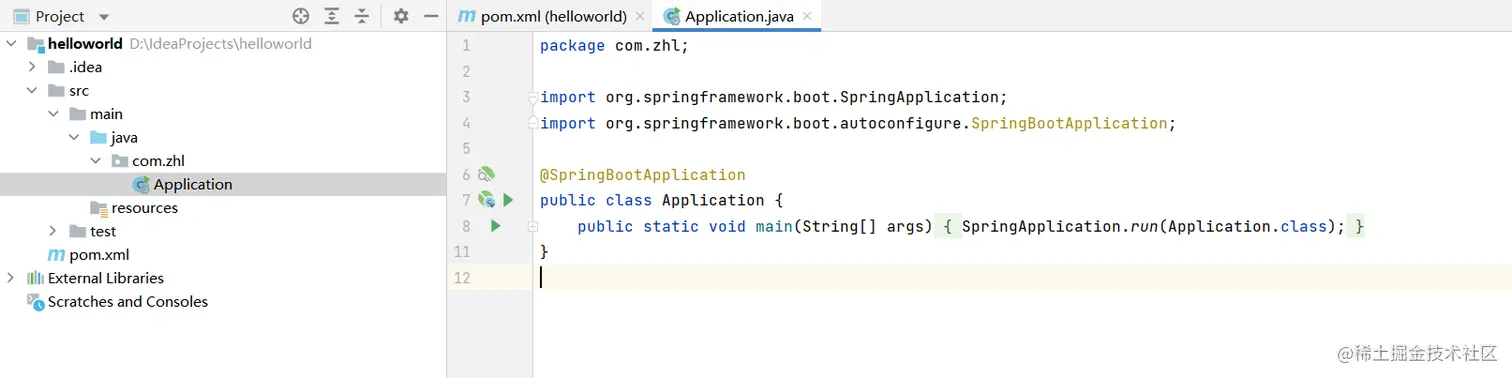Click green Run arrow on line 7
This screenshot has height=378, width=1512.
click(x=508, y=200)
